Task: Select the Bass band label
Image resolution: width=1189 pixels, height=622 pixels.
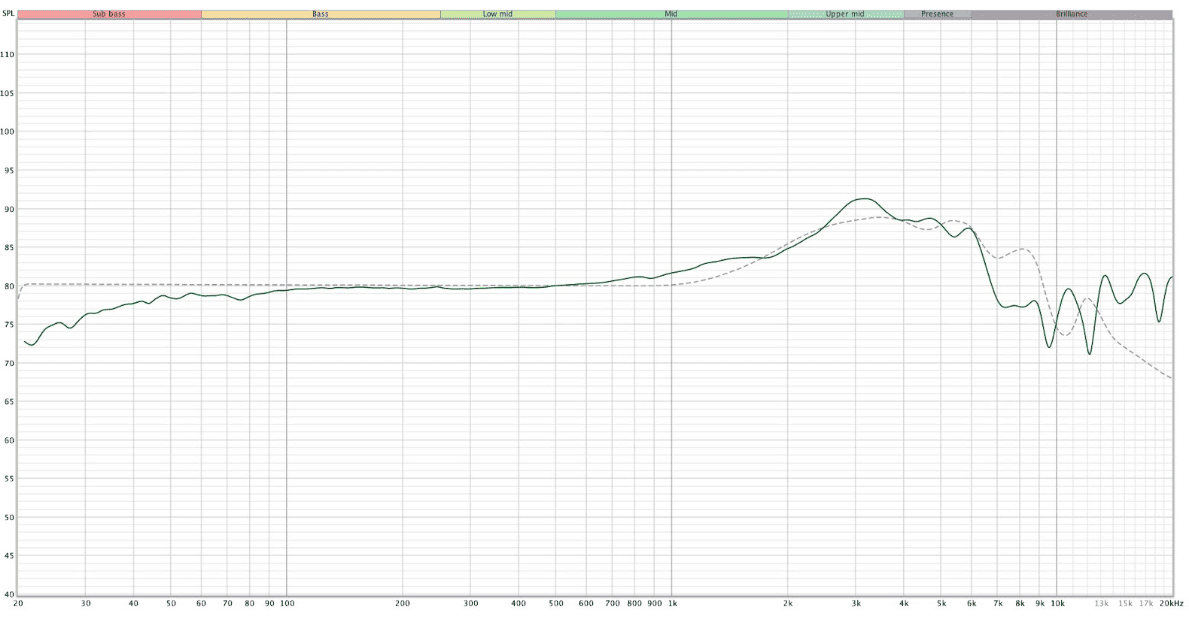Action: (321, 14)
